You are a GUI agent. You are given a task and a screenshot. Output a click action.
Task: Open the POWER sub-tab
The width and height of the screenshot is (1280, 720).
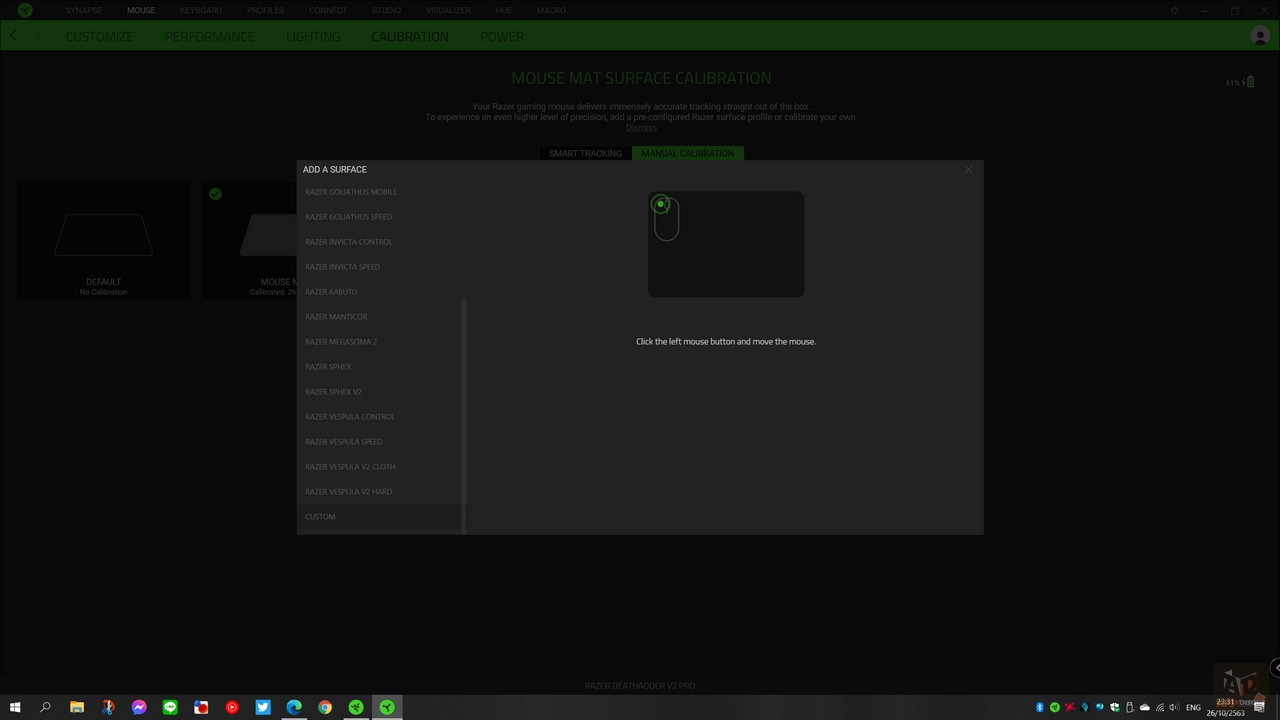[x=502, y=36]
